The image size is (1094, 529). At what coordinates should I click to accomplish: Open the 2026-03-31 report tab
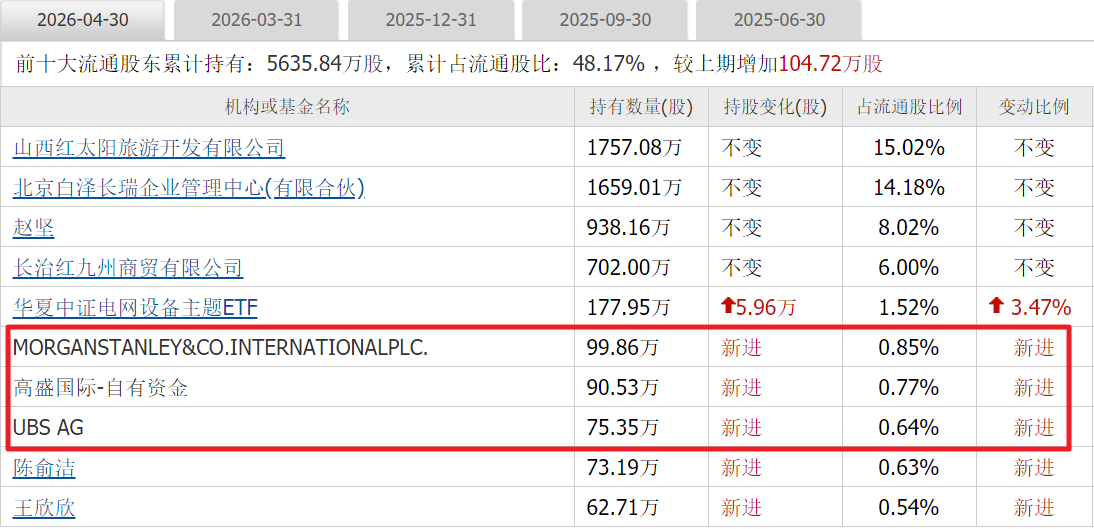pos(257,20)
